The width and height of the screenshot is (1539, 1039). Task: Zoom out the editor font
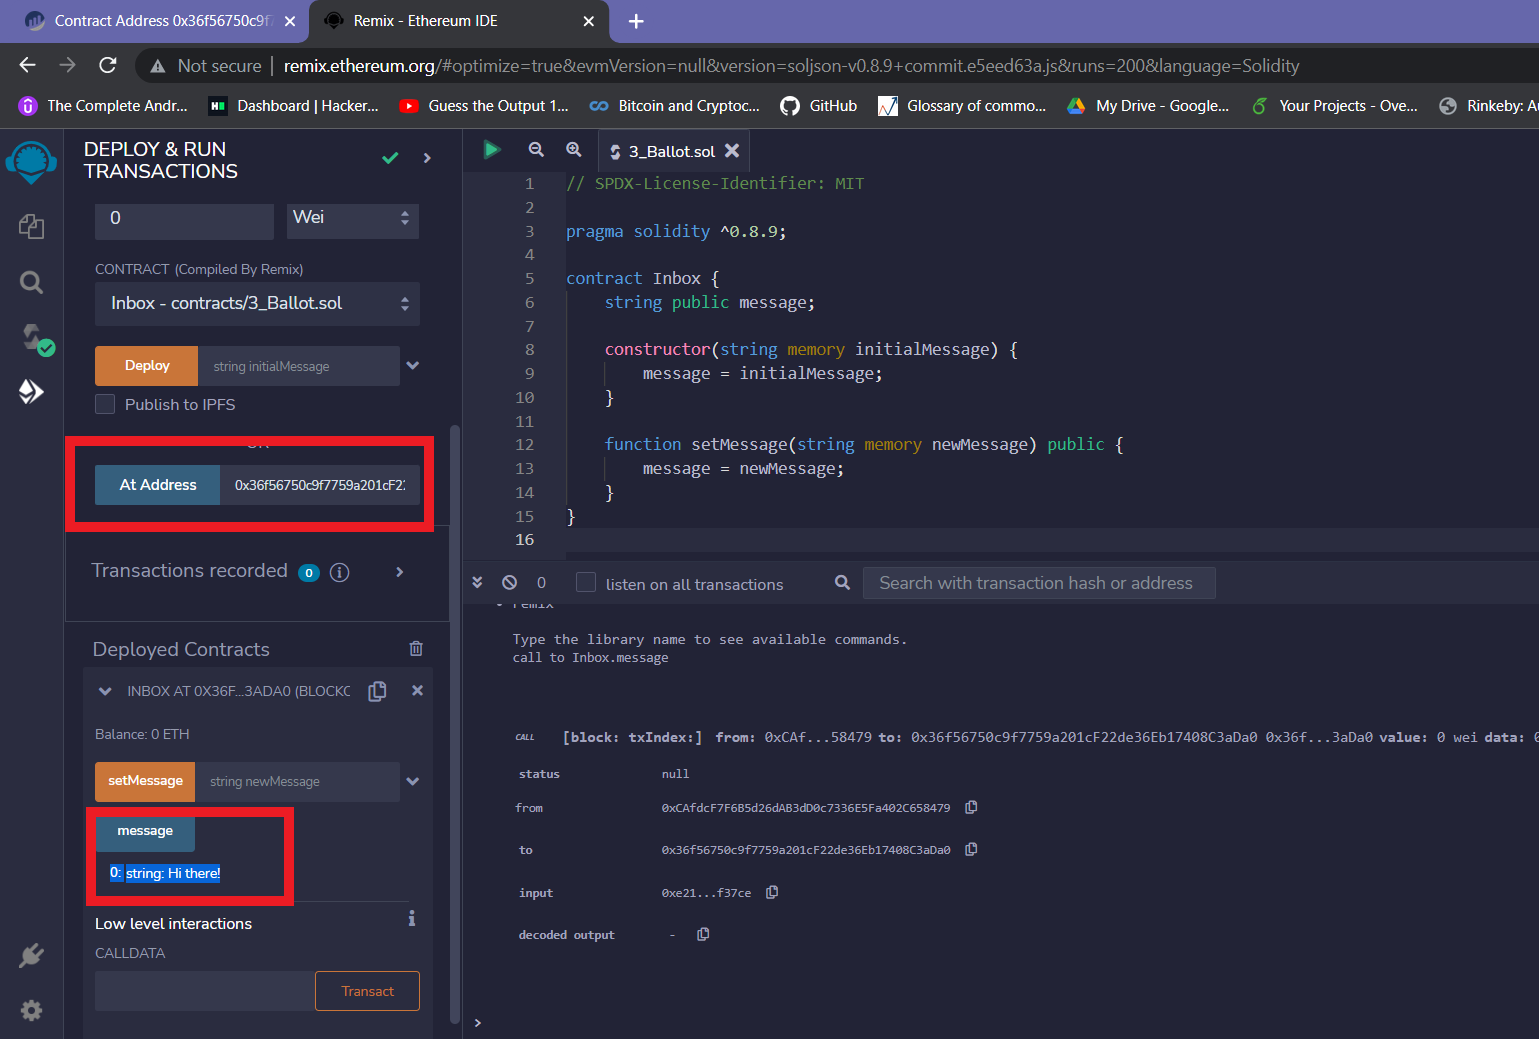click(536, 150)
